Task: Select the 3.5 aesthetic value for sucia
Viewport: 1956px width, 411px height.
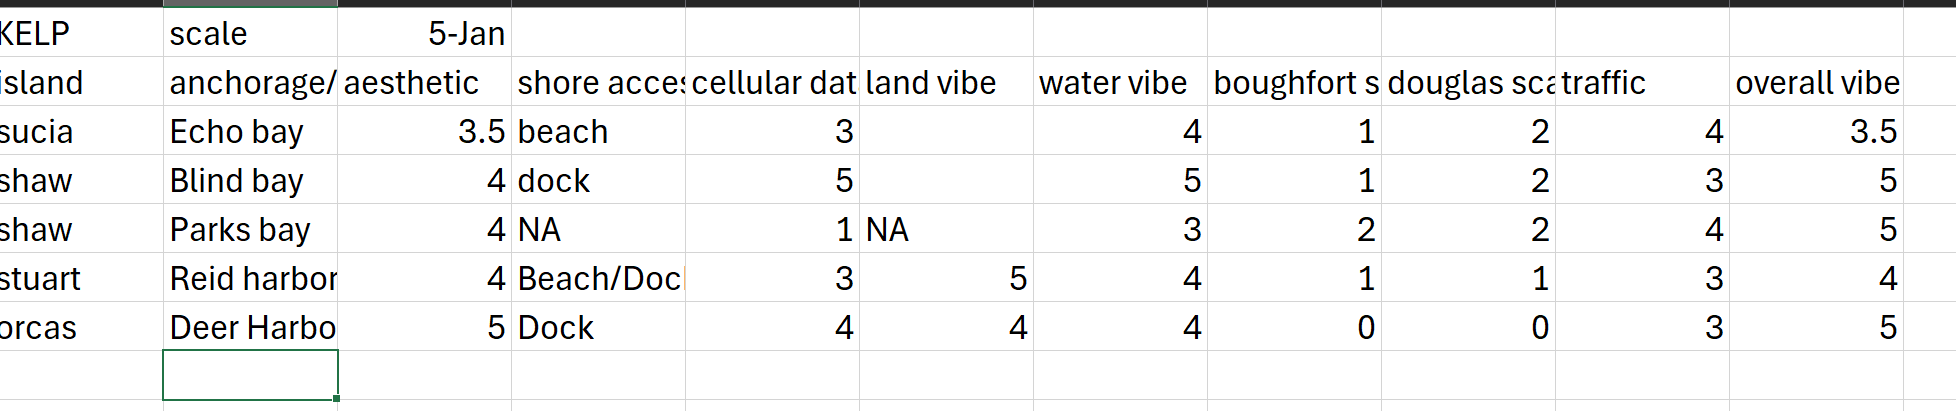Action: [424, 131]
